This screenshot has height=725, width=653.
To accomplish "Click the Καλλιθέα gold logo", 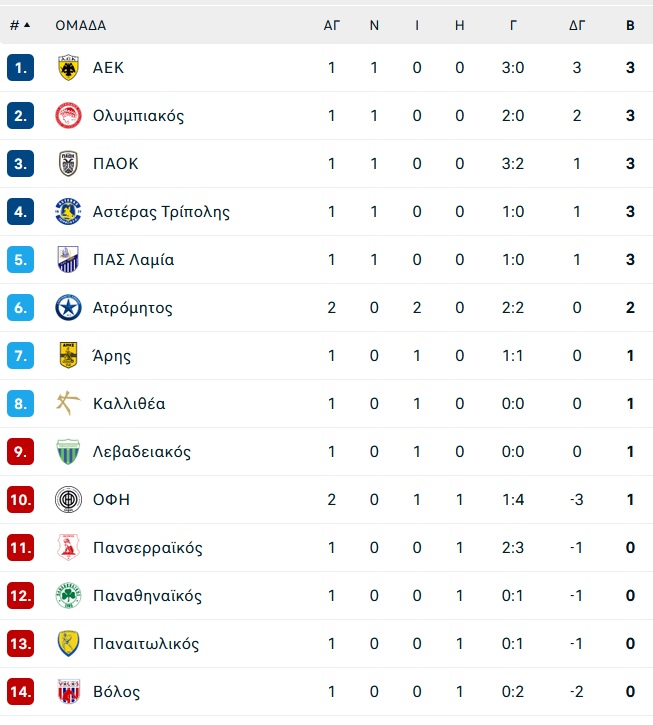I will pos(68,404).
